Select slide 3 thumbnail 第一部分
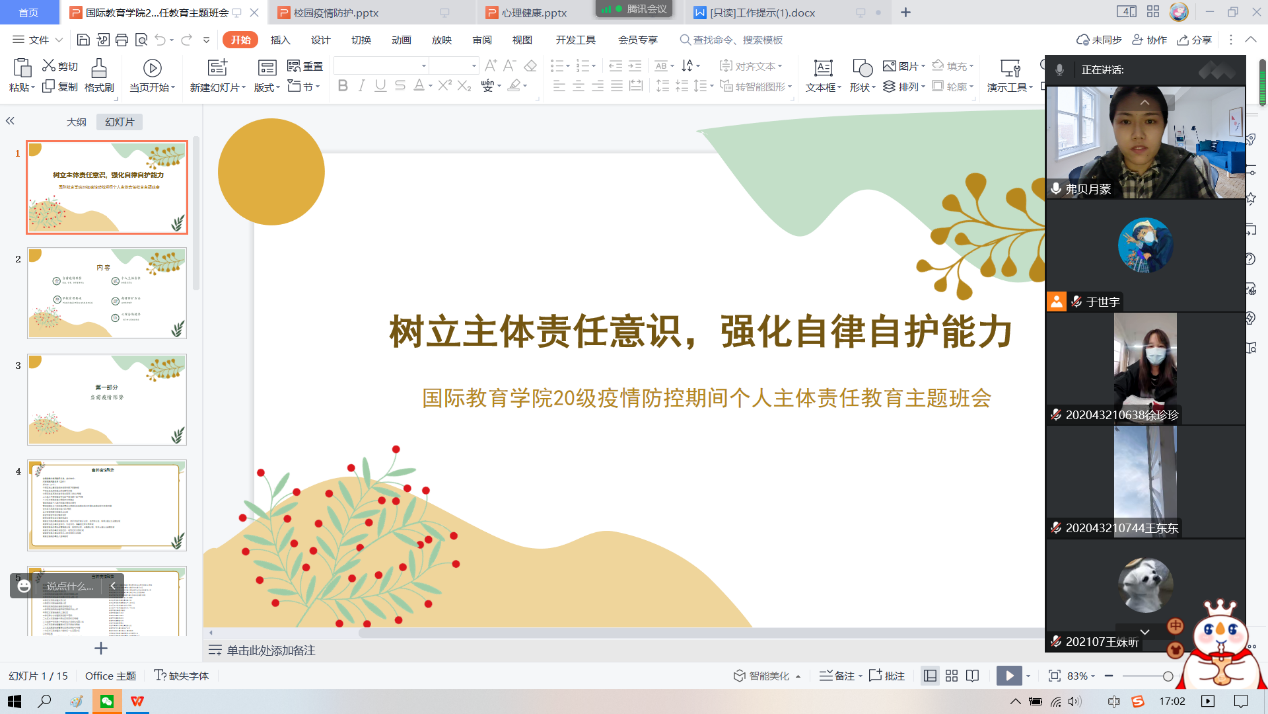Viewport: 1268px width, 714px height. click(107, 399)
